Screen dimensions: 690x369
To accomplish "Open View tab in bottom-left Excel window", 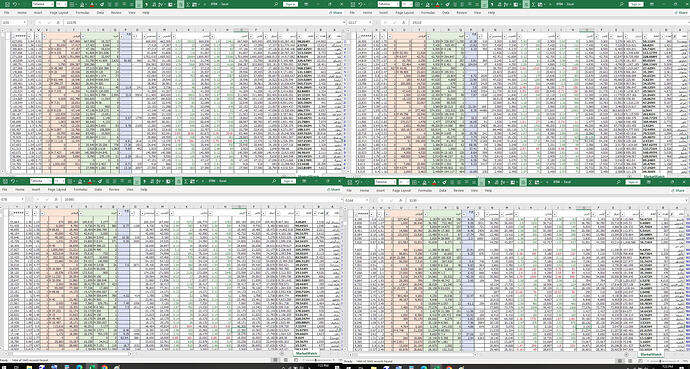I will pos(130,190).
